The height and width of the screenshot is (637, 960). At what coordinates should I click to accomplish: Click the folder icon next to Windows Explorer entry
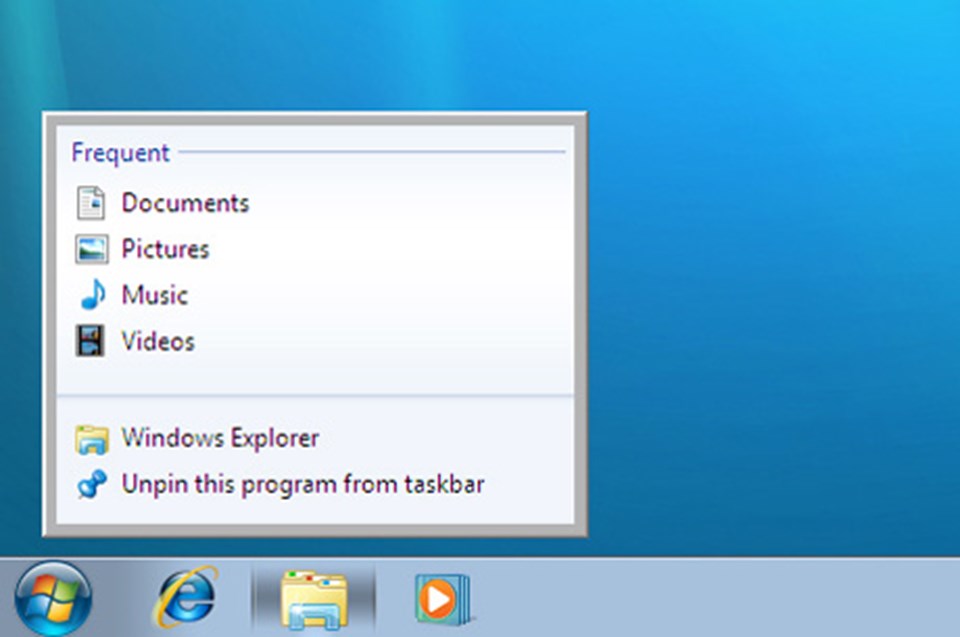[92, 439]
